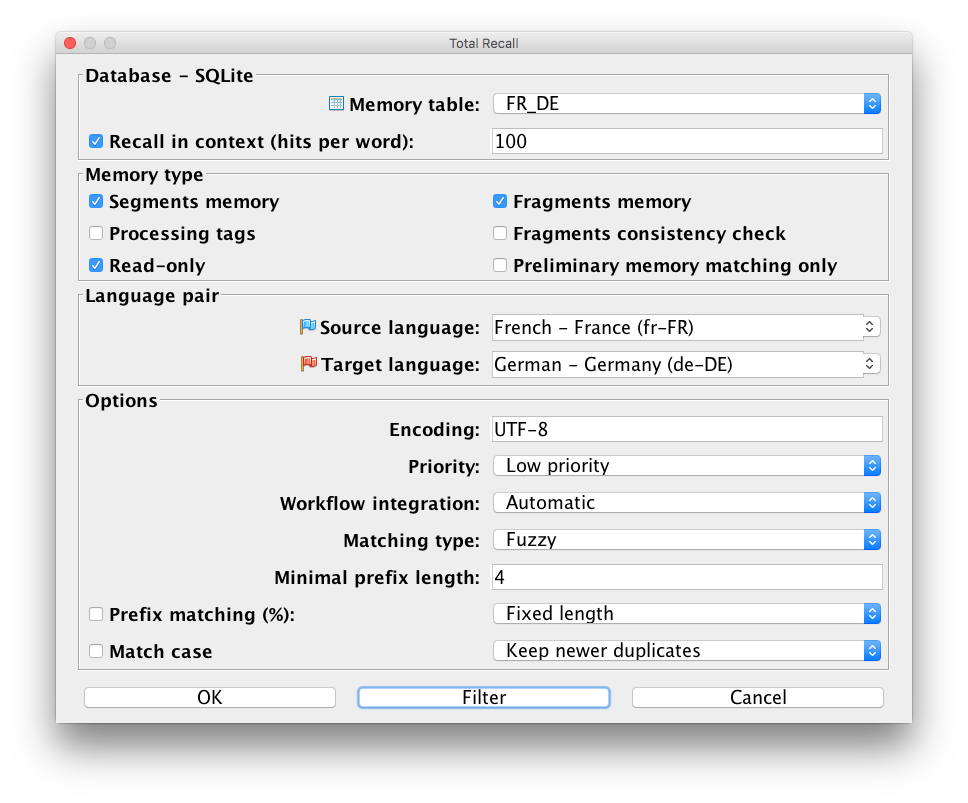Click the OK button
This screenshot has height=803, width=968.
click(210, 697)
